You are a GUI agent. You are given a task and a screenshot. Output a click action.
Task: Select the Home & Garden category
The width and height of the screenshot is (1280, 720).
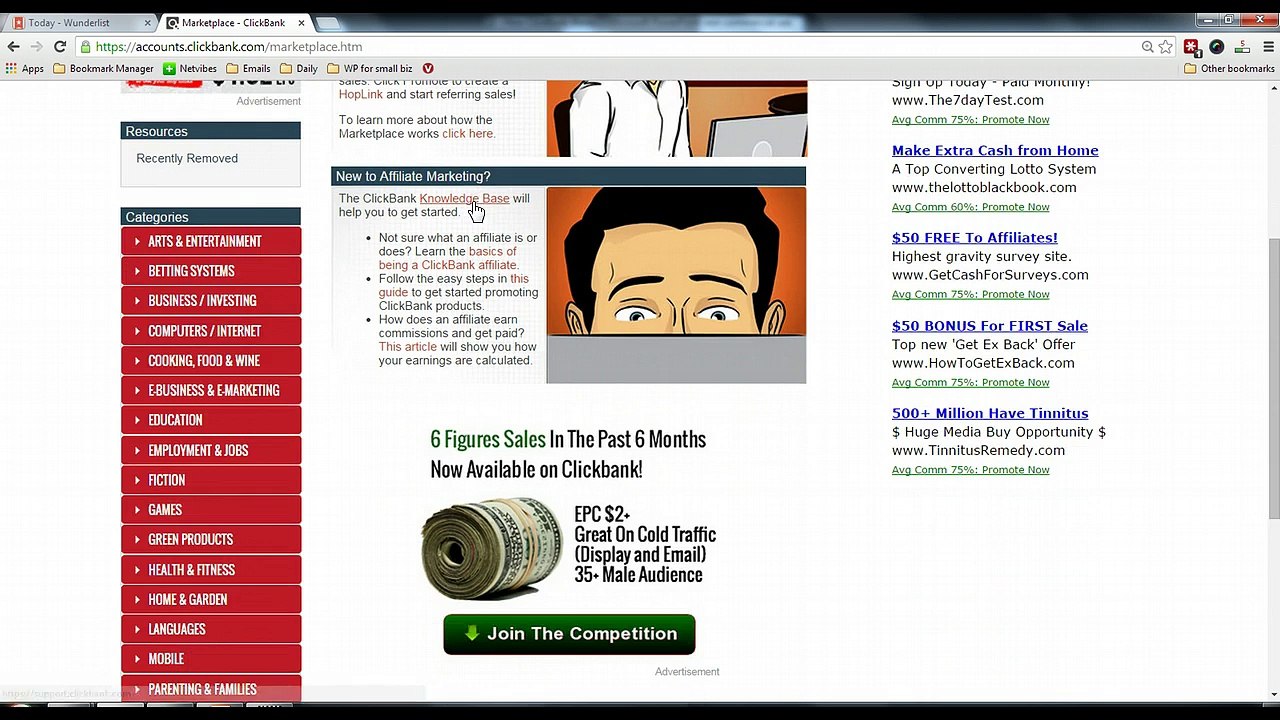(211, 599)
